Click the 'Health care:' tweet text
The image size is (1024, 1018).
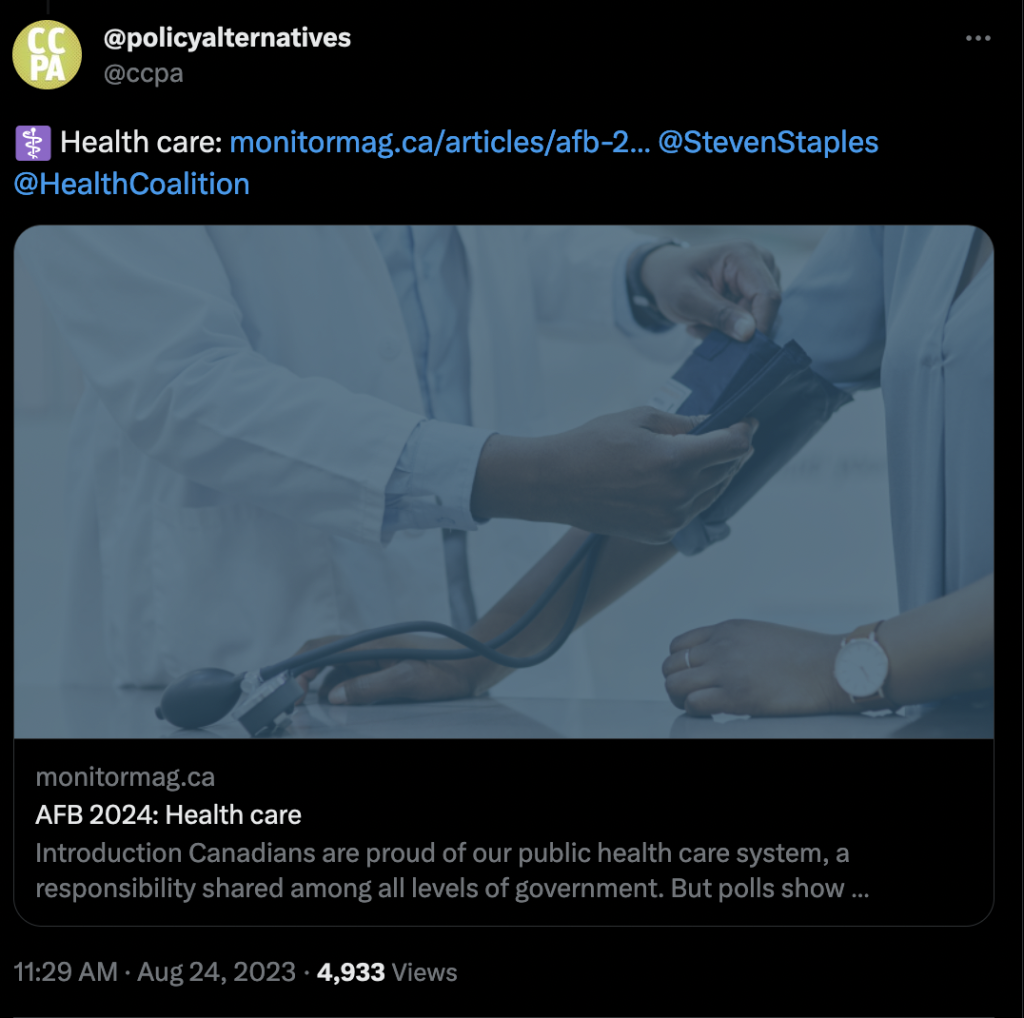tap(142, 142)
